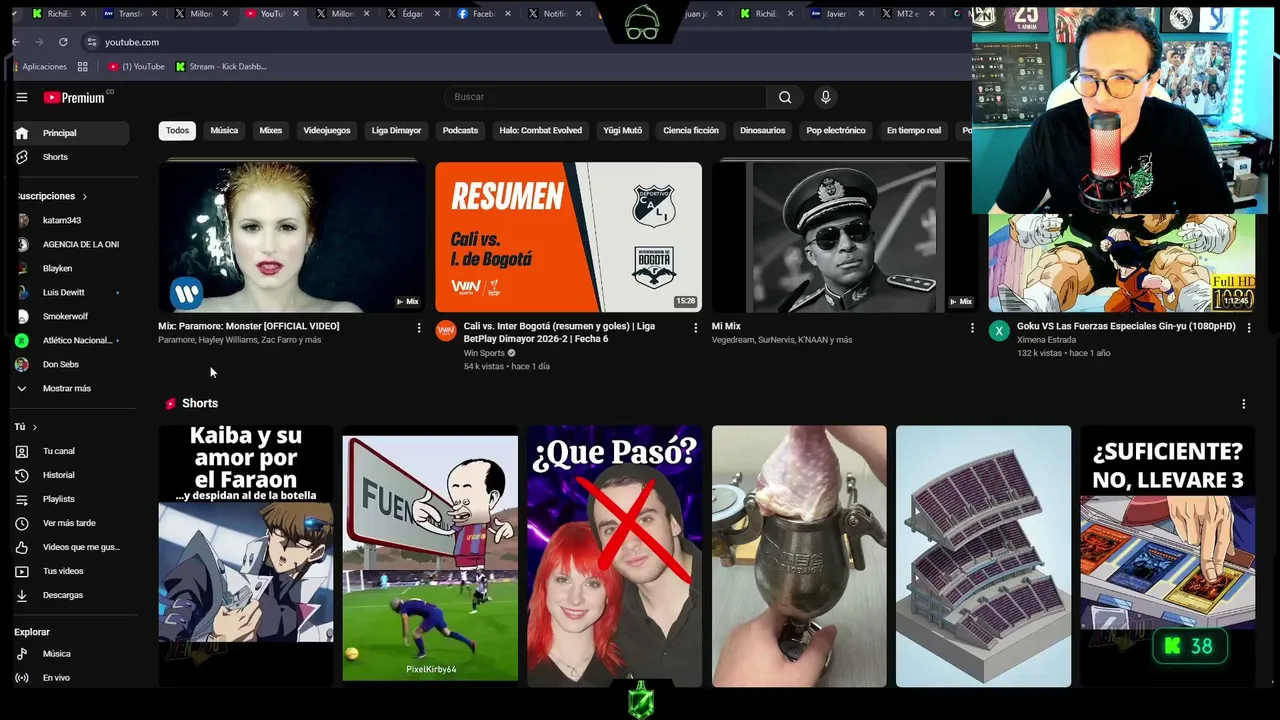1280x720 pixels.
Task: Select the Mixes filter chip
Action: tap(271, 131)
